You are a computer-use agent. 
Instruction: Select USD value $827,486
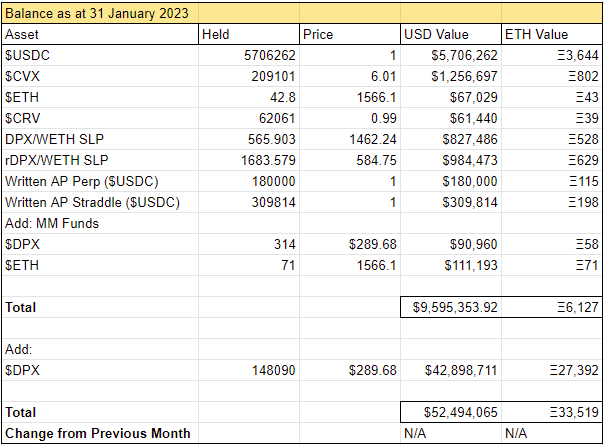(x=470, y=139)
